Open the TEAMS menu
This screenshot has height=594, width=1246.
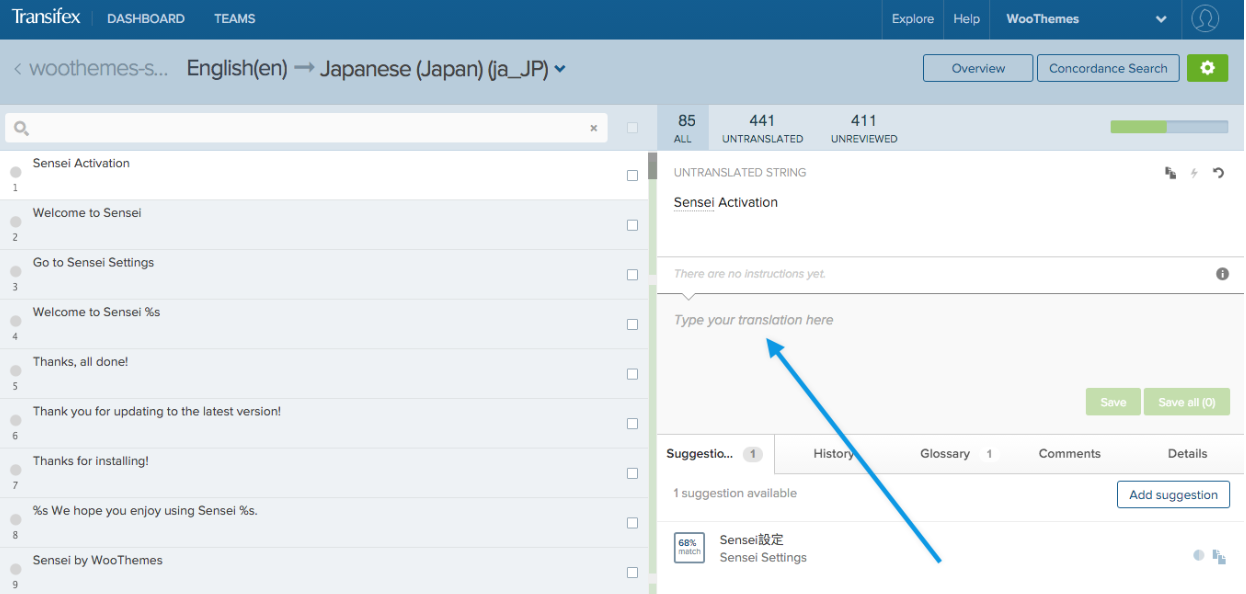point(235,18)
